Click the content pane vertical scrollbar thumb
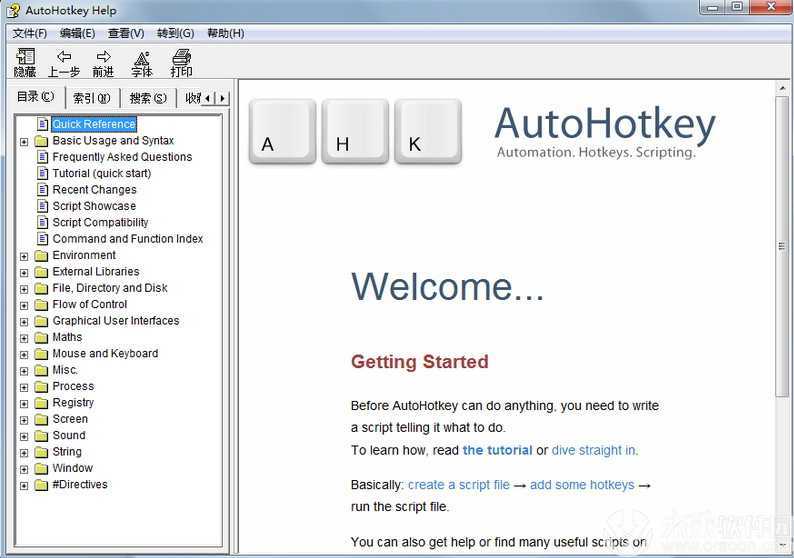The width and height of the screenshot is (794, 558). coord(782,246)
